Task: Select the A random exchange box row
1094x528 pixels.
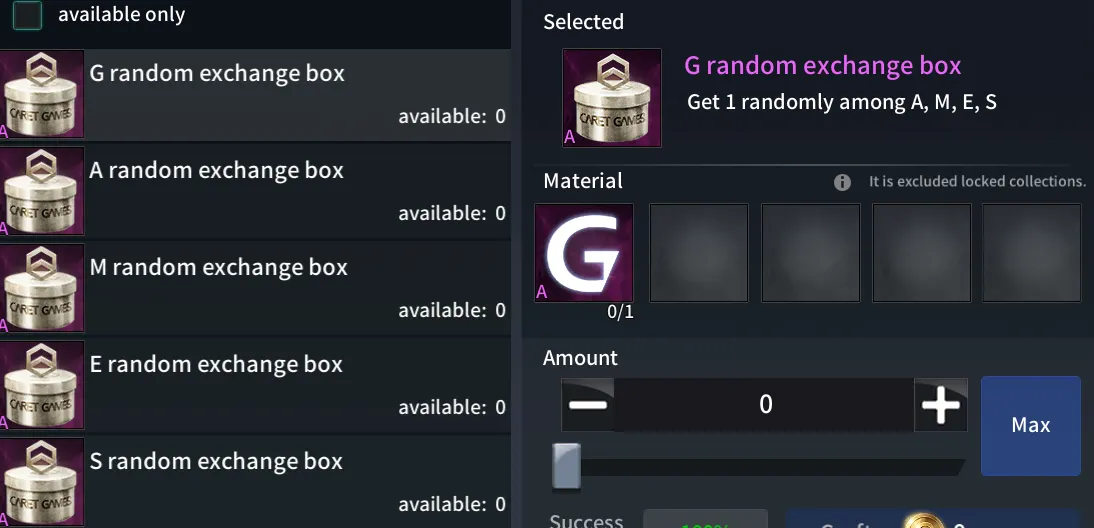Action: click(255, 191)
